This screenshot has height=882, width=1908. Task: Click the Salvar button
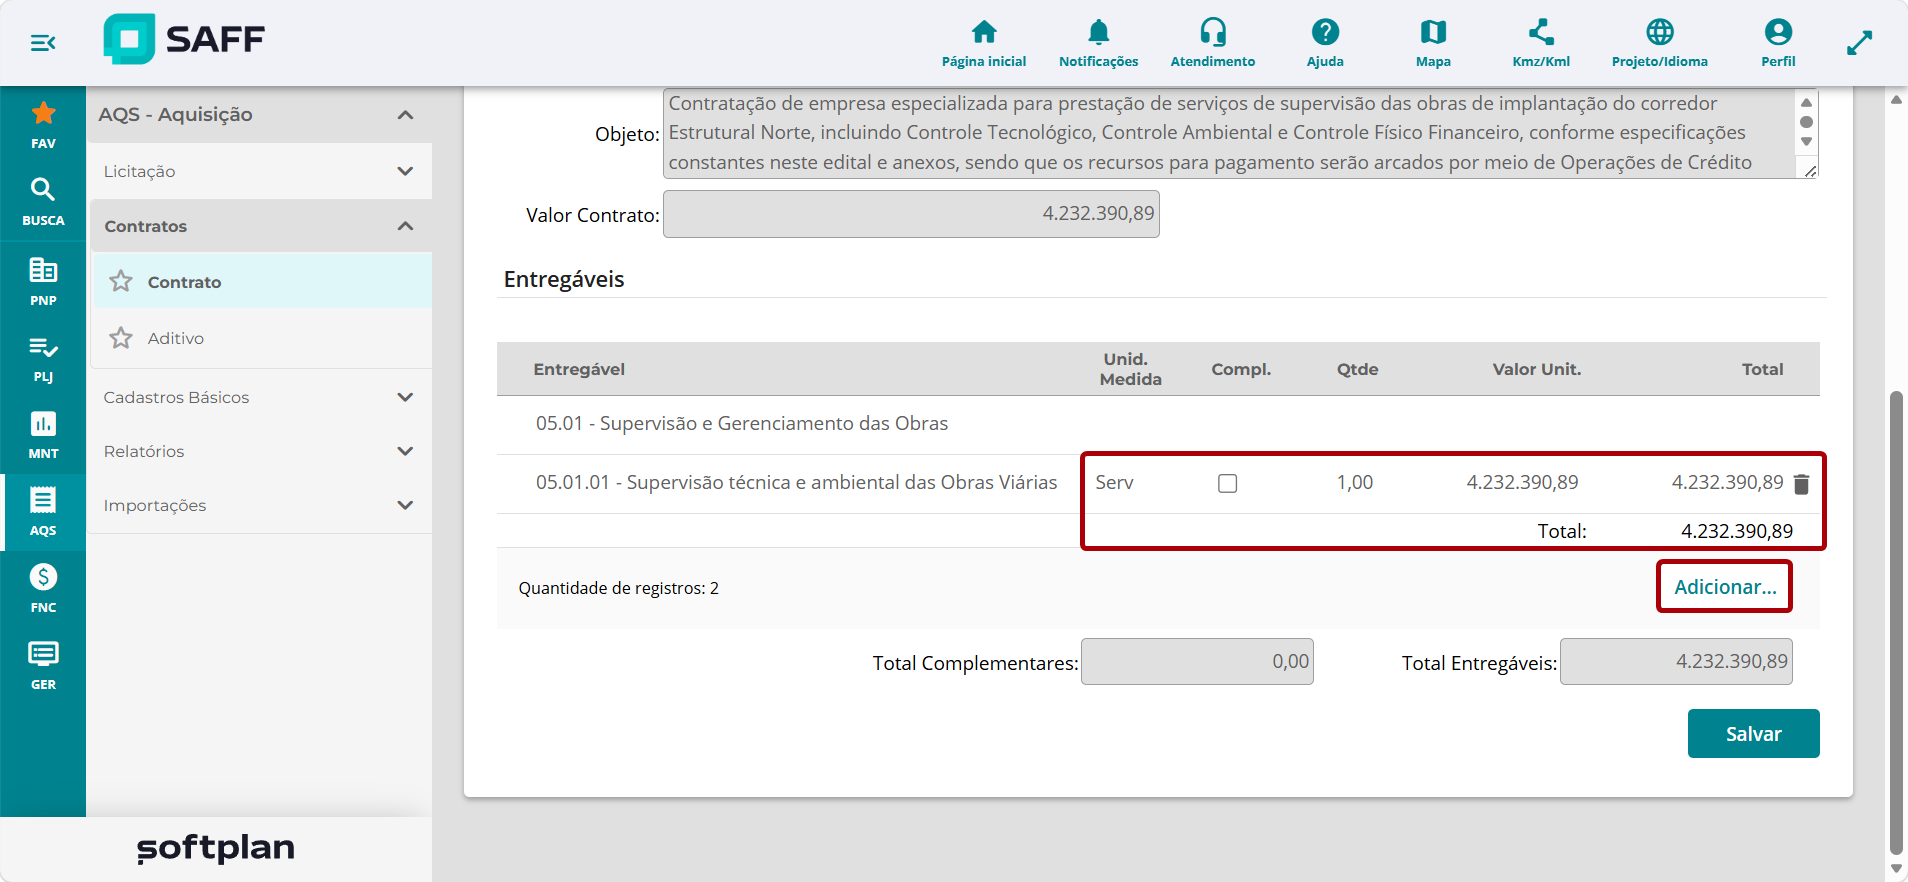1753,734
